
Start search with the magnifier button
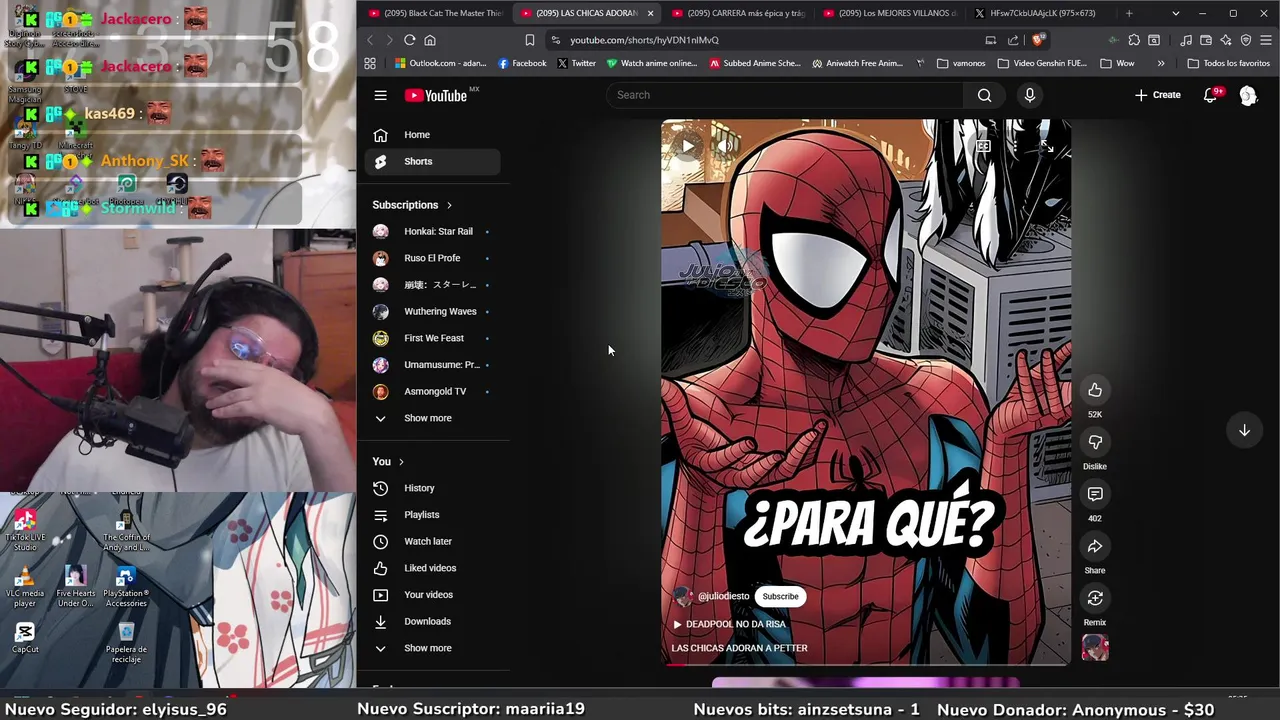(984, 95)
